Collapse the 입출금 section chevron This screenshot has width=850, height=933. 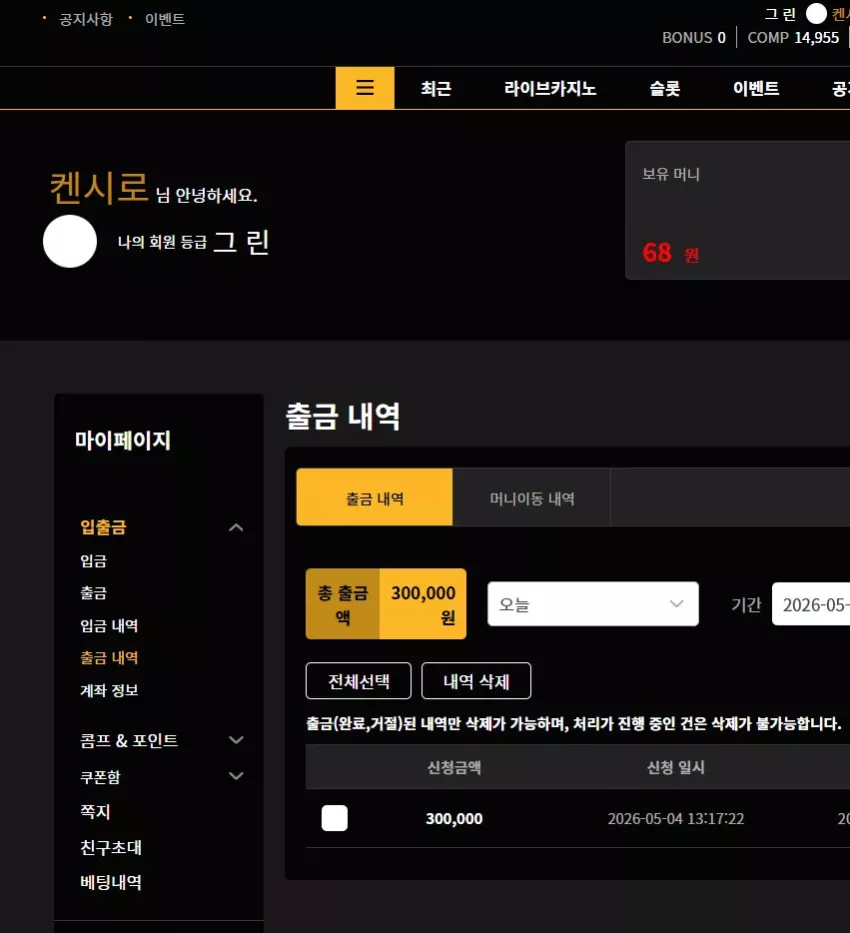click(x=236, y=528)
